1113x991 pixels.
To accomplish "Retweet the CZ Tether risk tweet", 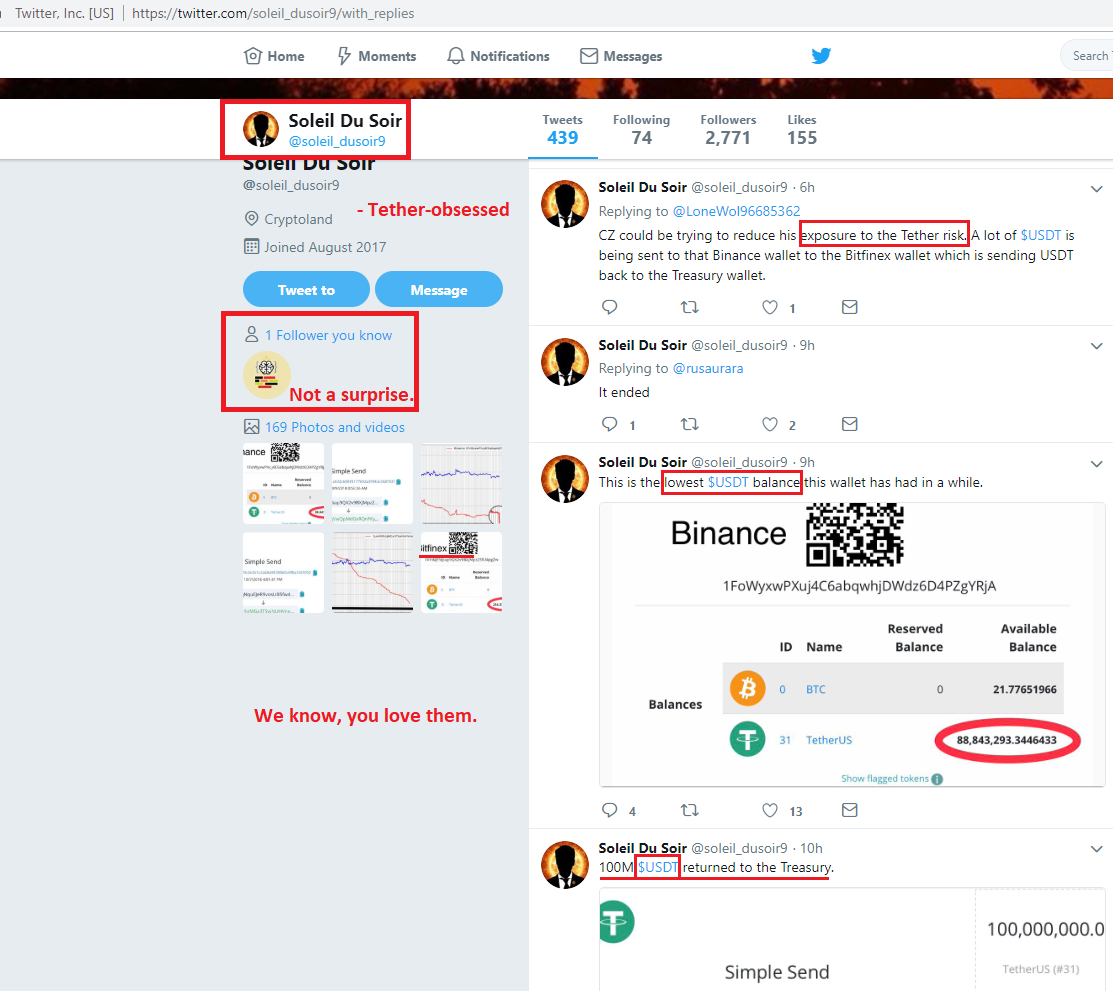I will [690, 307].
